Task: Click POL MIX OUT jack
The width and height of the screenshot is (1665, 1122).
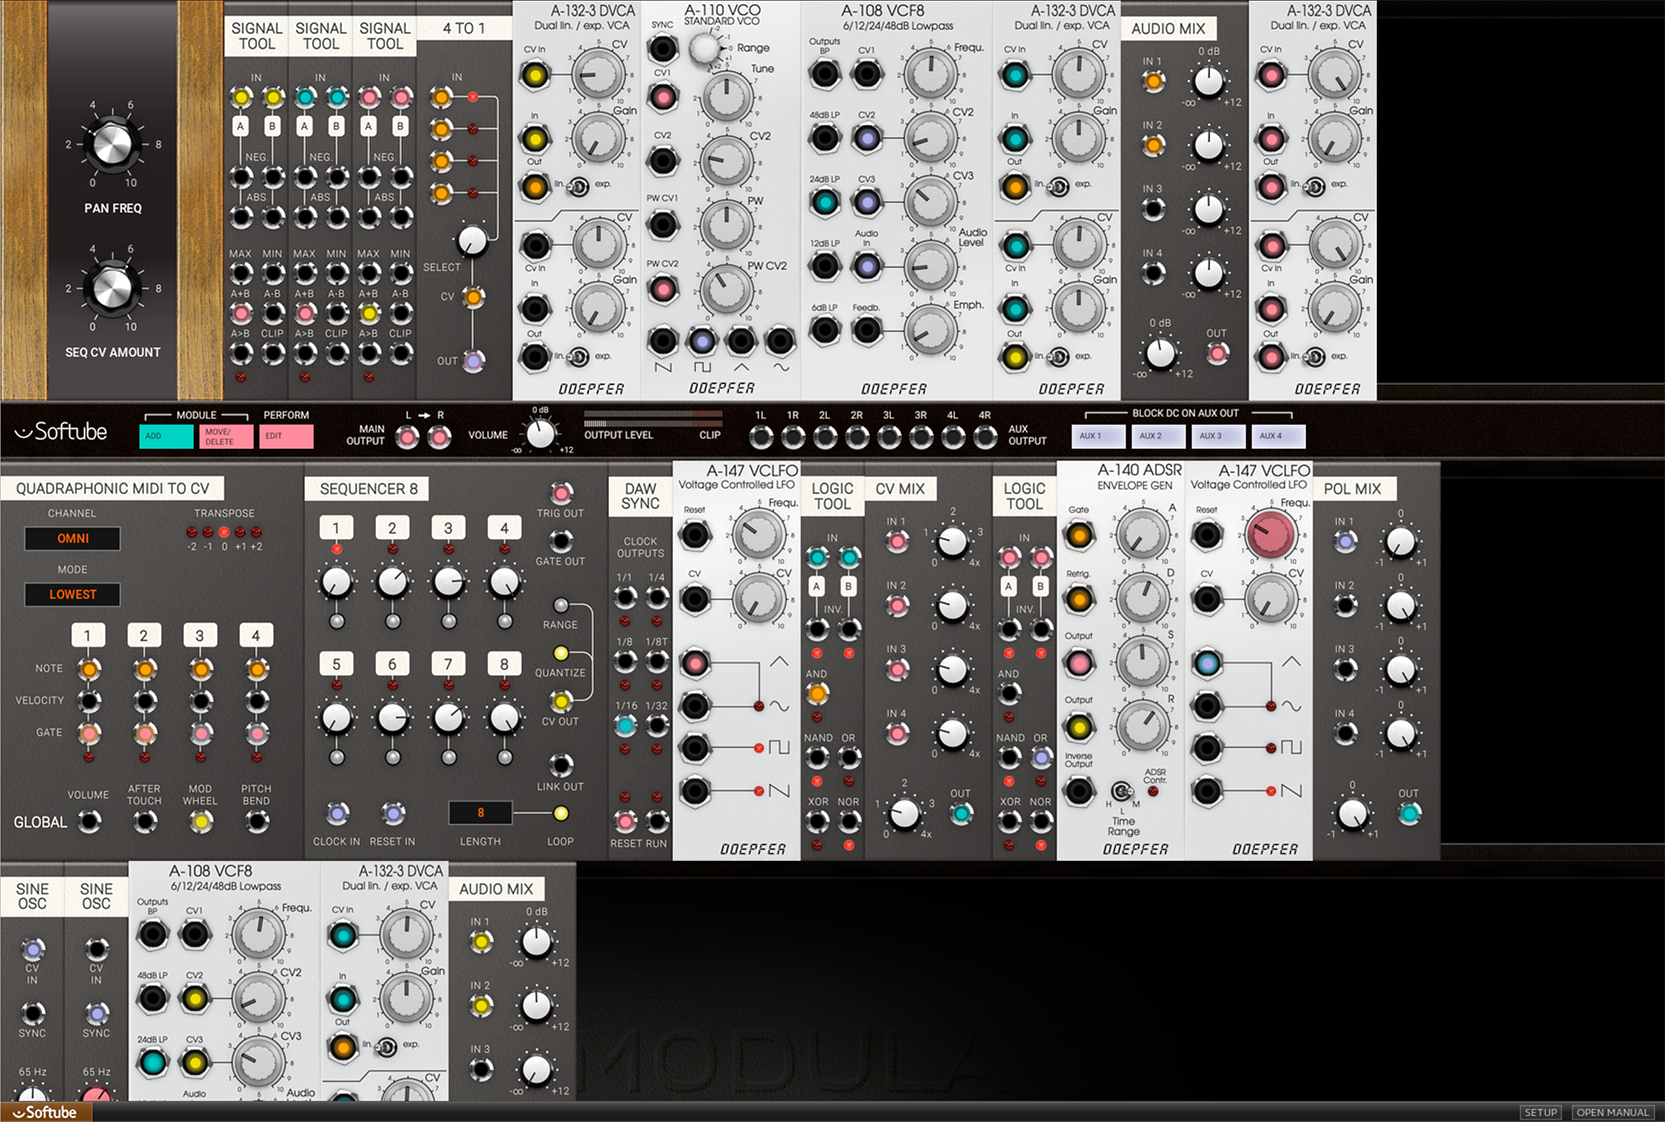Action: (1409, 814)
